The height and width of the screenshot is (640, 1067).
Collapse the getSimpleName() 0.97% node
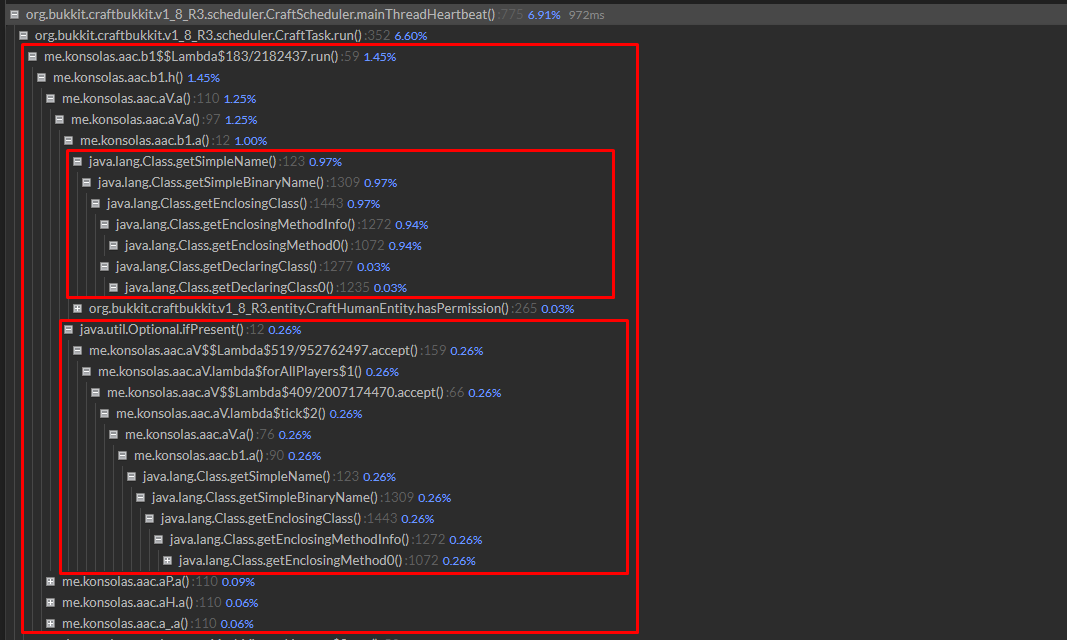coord(78,162)
